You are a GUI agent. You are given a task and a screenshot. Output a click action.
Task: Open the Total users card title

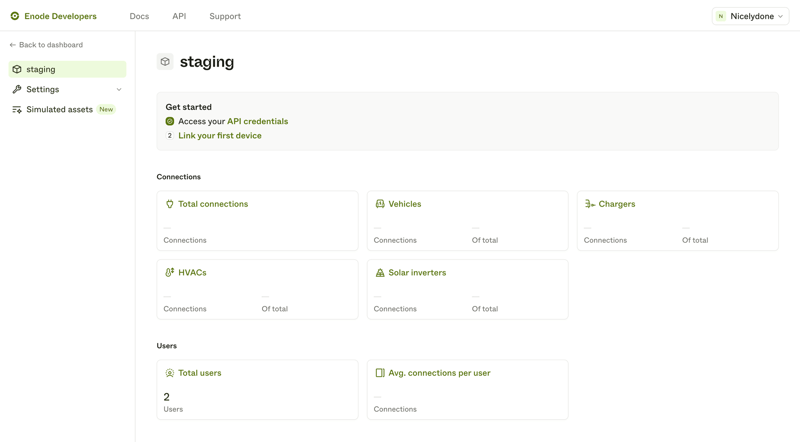[x=200, y=373]
